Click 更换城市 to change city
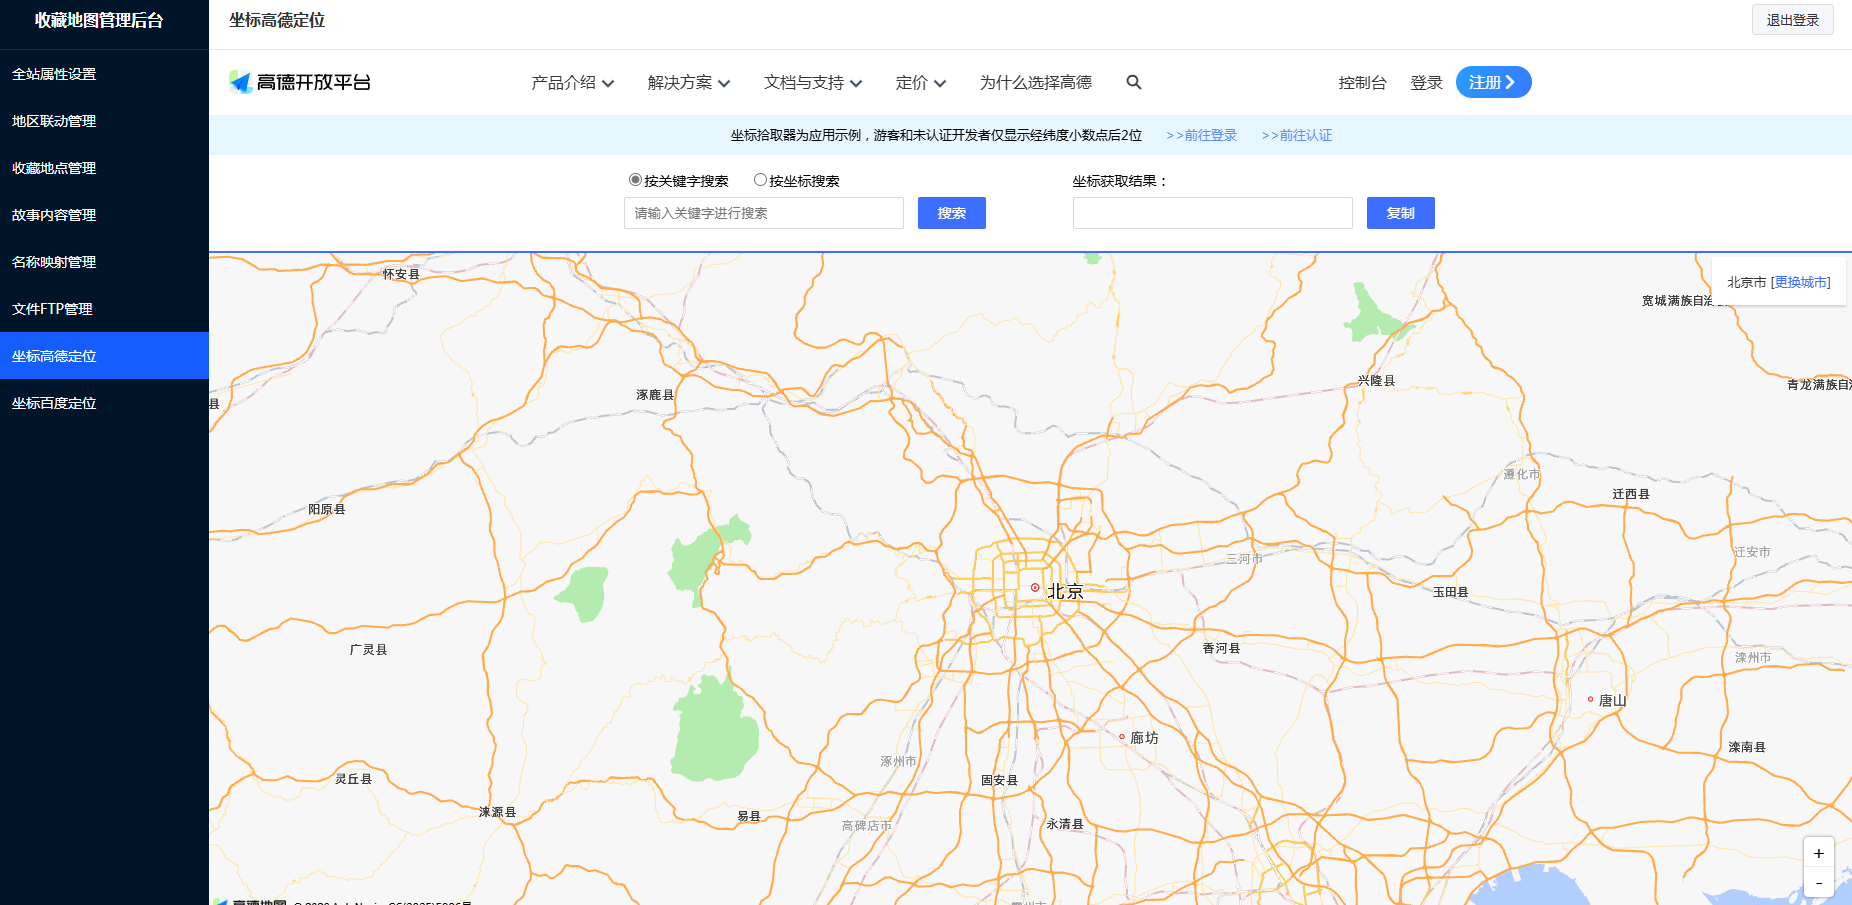This screenshot has height=905, width=1852. [x=1801, y=282]
